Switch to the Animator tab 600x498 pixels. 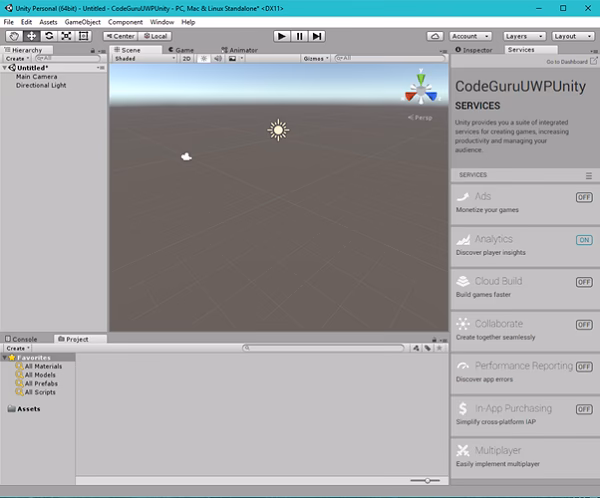239,50
